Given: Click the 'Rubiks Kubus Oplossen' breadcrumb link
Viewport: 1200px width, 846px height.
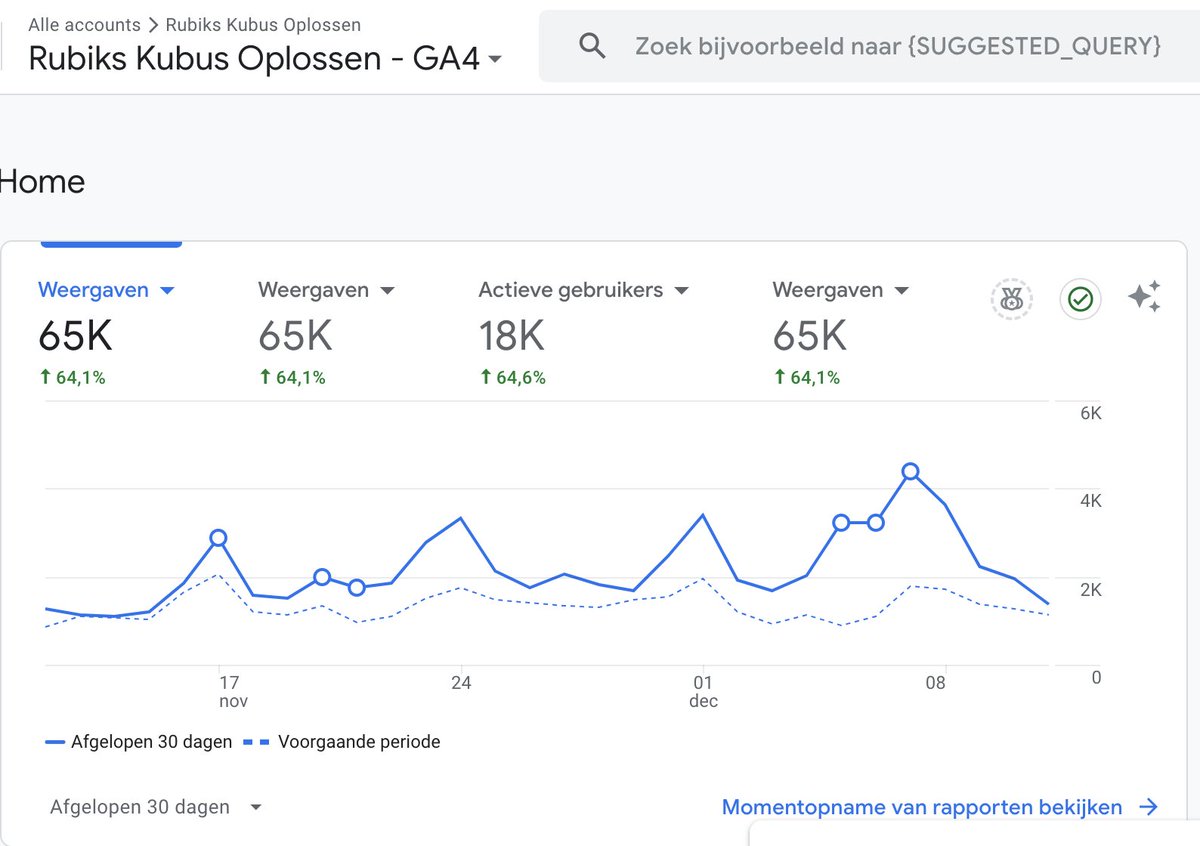Looking at the screenshot, I should click(x=264, y=25).
